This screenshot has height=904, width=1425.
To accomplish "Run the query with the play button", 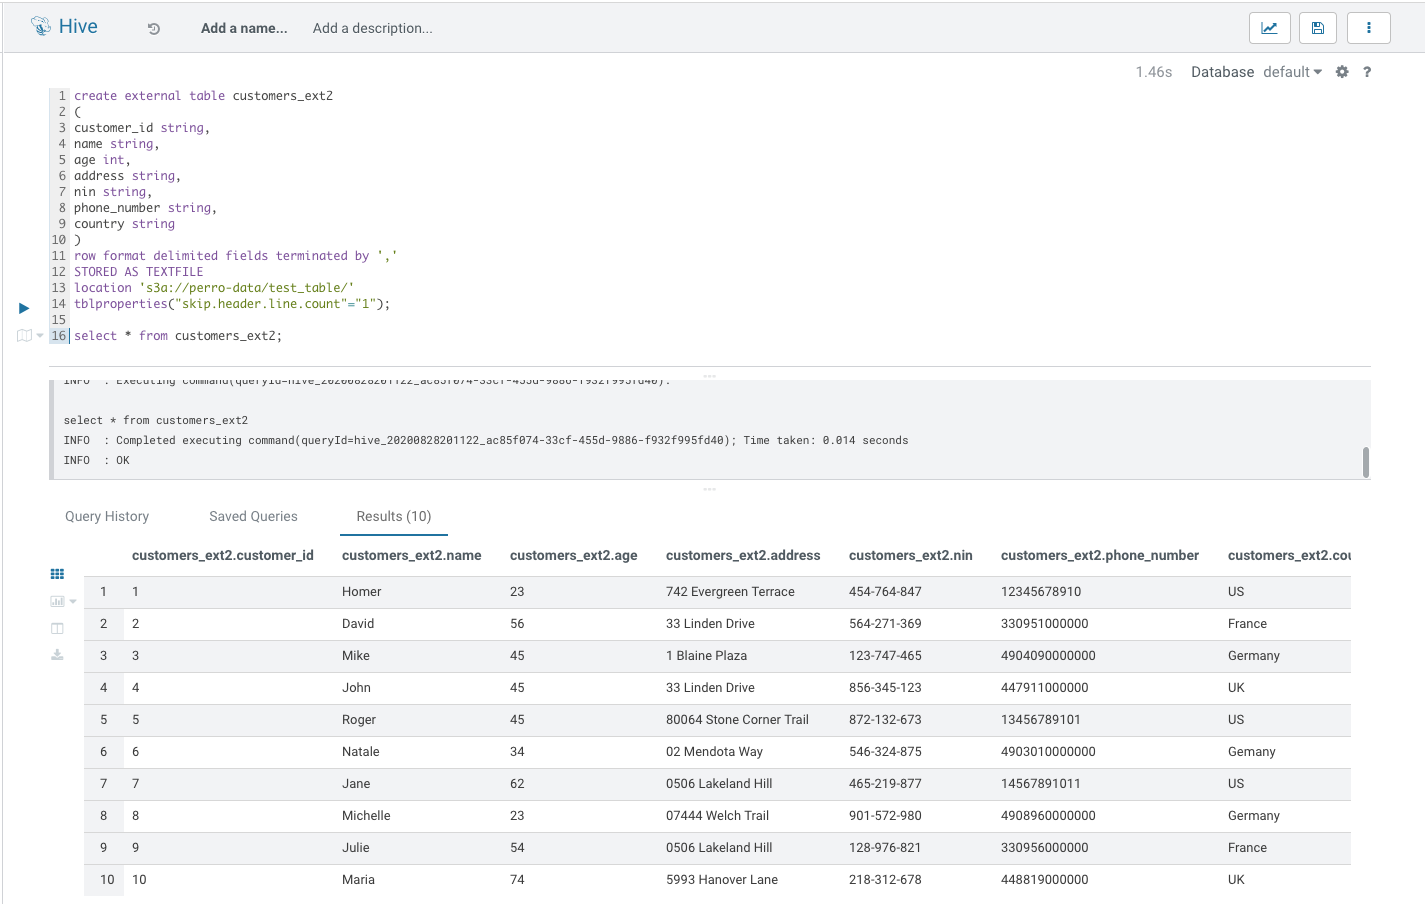I will 24,308.
